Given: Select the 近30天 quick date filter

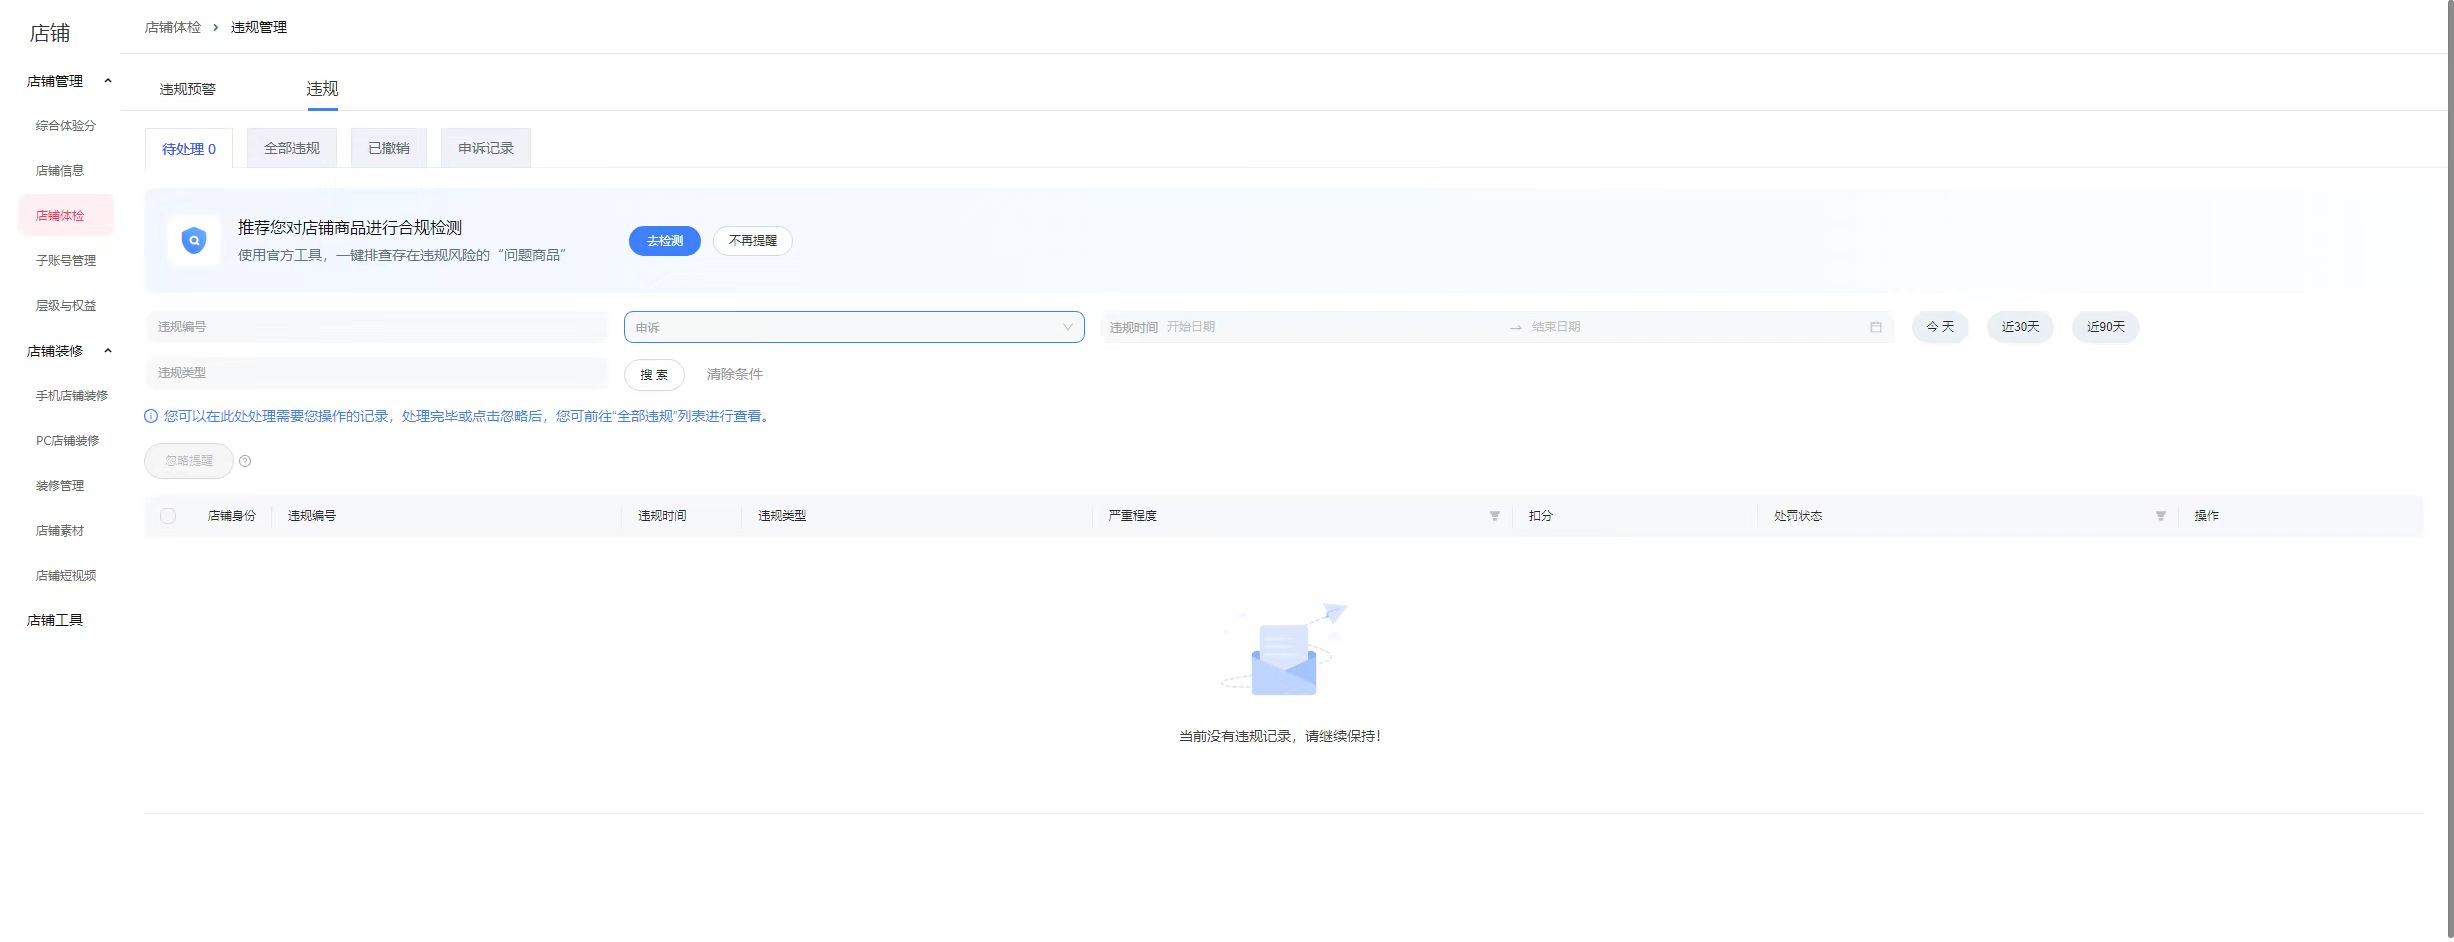Looking at the screenshot, I should 2019,327.
